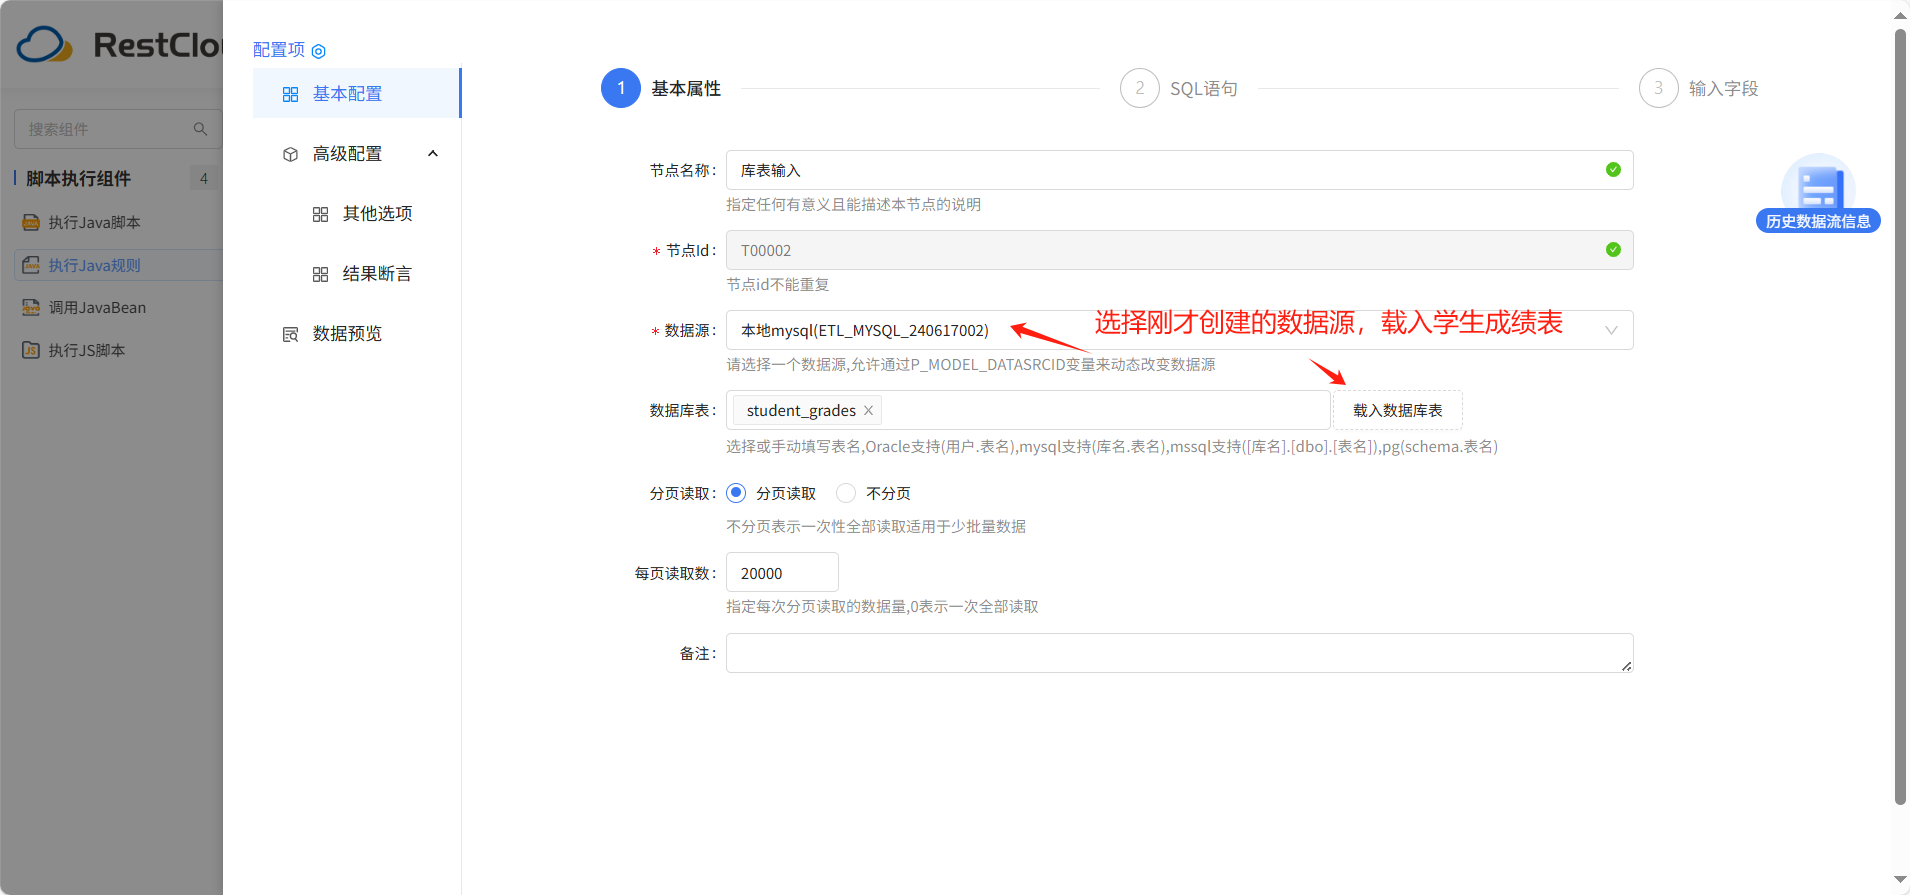Click the 执行JS脚本 component icon

tap(31, 350)
